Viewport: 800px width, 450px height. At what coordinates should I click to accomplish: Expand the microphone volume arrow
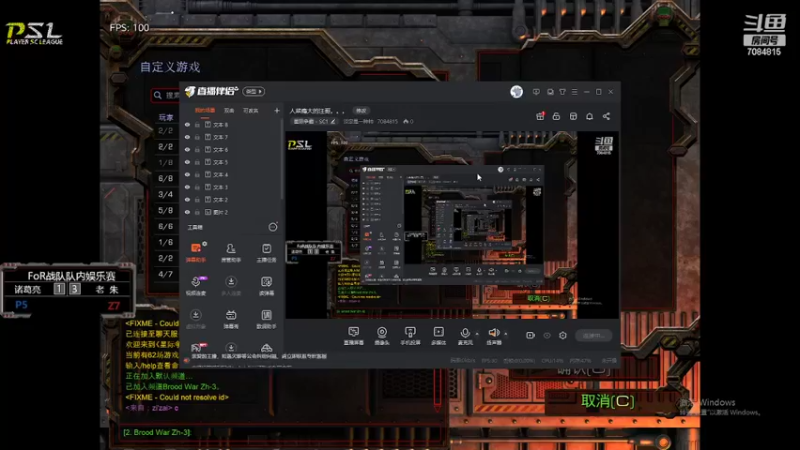(x=478, y=334)
